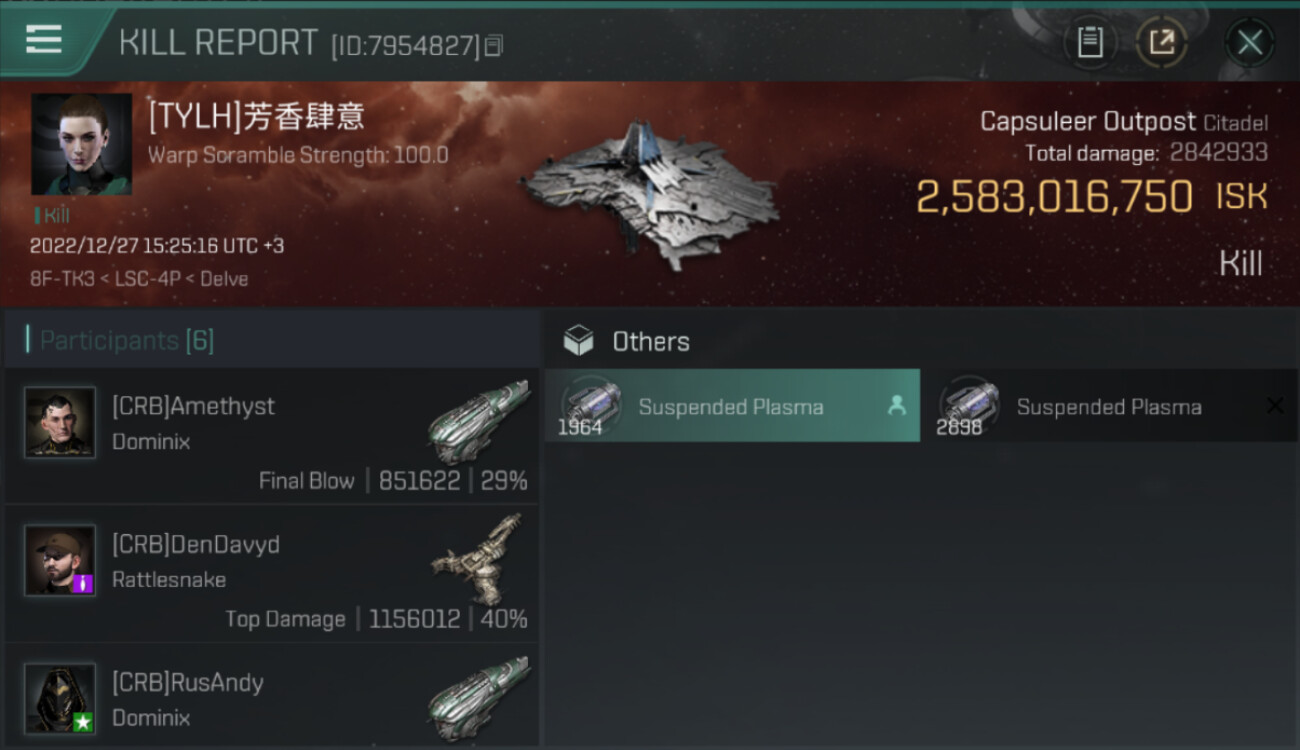
Task: Close the kill report window
Action: 1249,42
